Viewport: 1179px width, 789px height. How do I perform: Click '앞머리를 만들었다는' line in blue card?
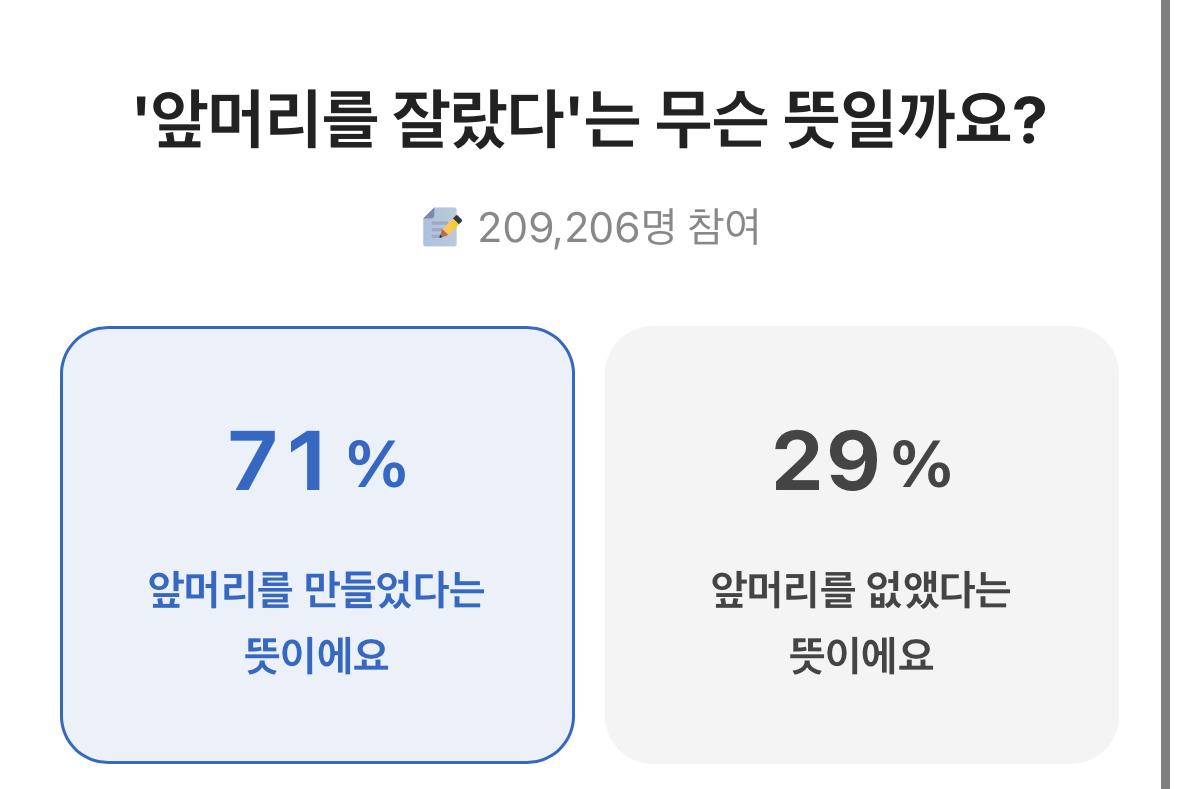317,589
